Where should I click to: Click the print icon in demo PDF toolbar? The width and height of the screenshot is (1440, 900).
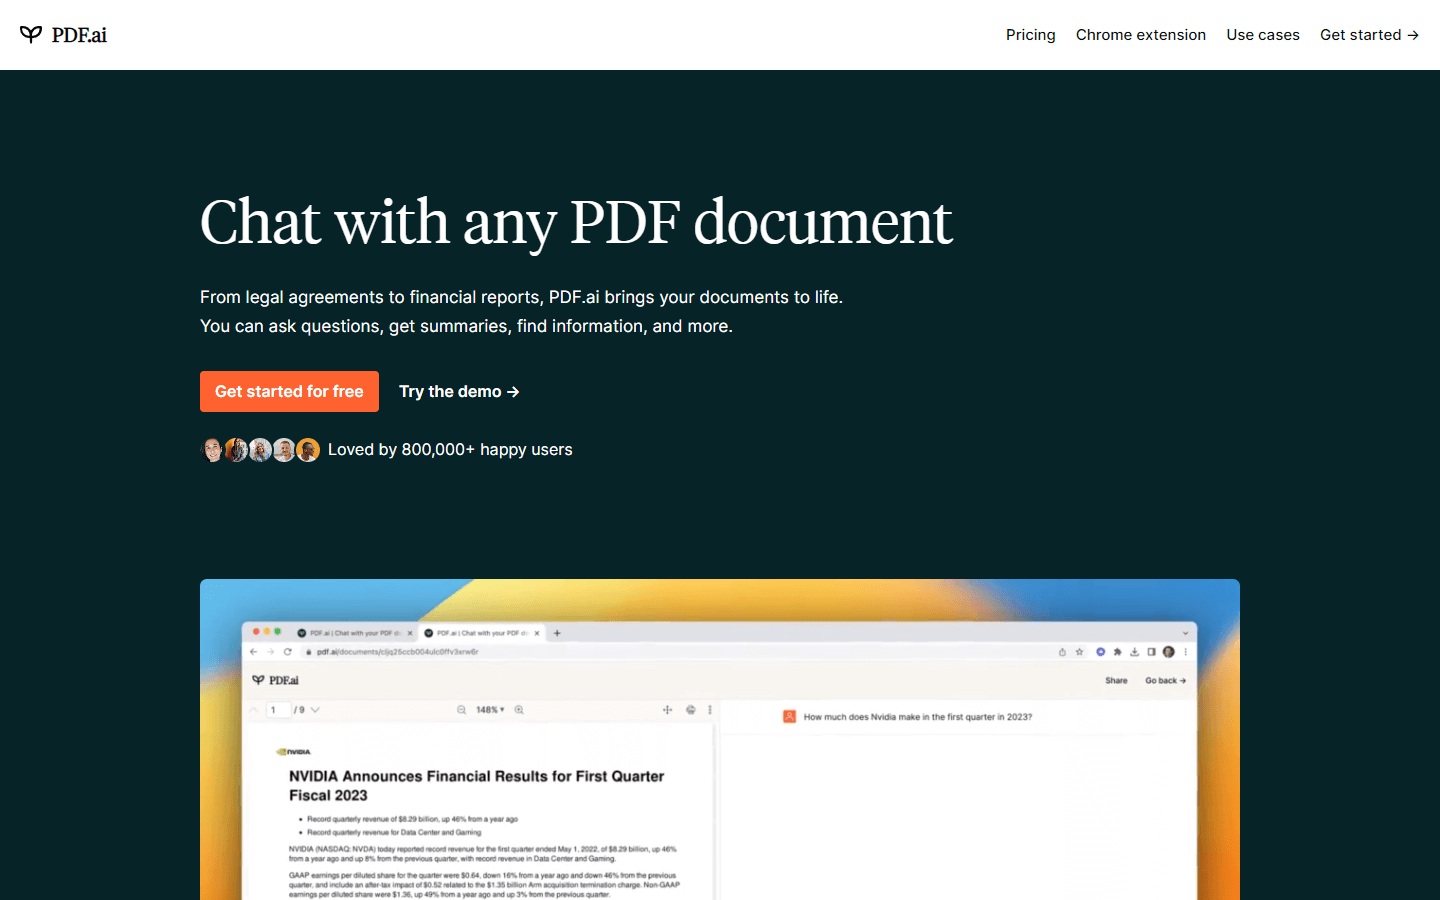pyautogui.click(x=690, y=710)
